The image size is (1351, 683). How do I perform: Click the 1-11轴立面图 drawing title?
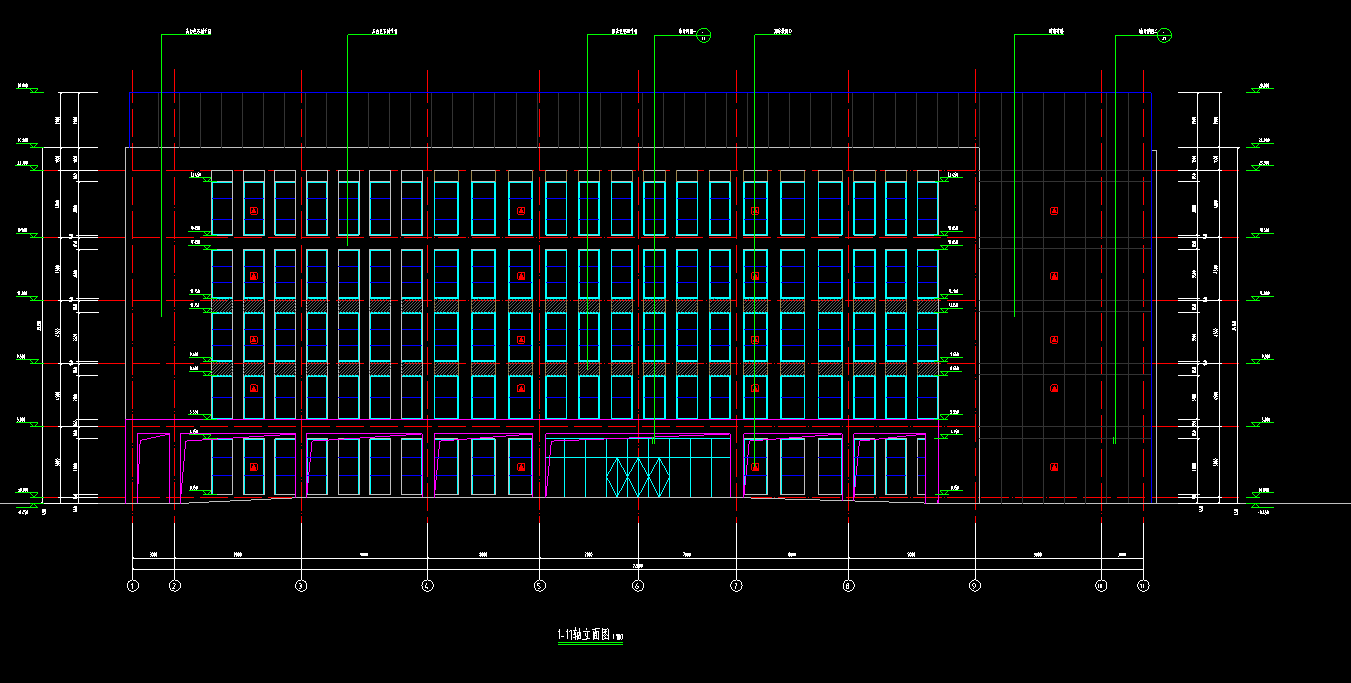tap(584, 634)
